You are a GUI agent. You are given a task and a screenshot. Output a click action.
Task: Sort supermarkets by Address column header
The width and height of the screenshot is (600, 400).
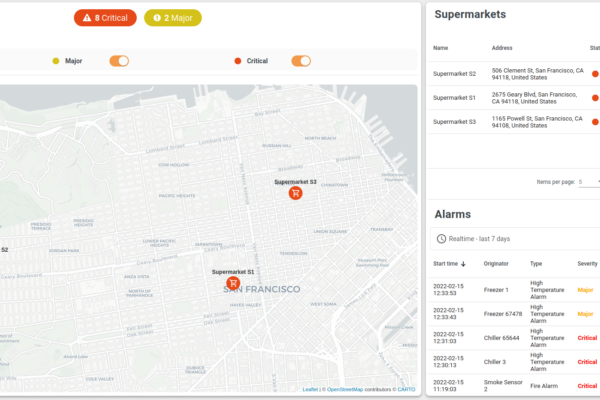click(x=502, y=47)
